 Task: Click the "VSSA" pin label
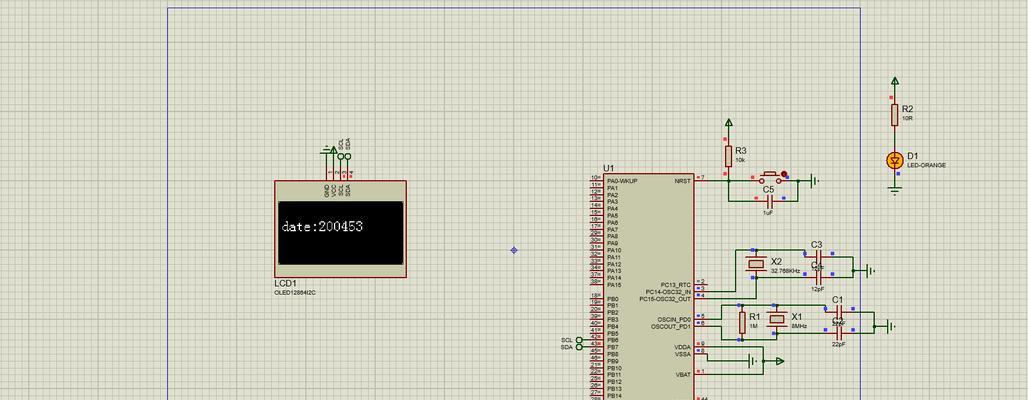(x=682, y=354)
